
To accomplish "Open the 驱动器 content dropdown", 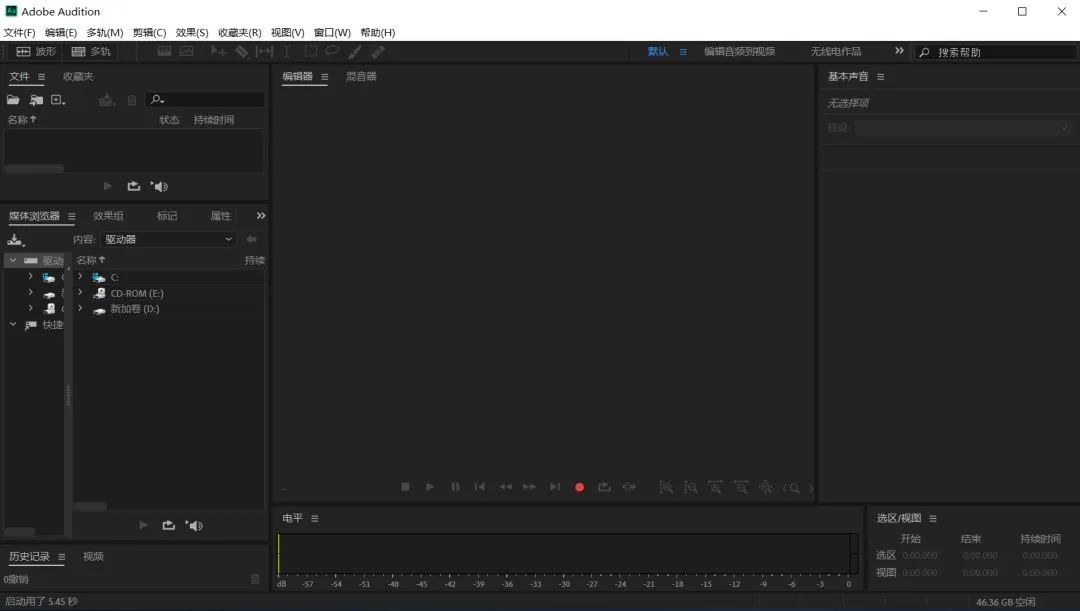I will point(168,240).
